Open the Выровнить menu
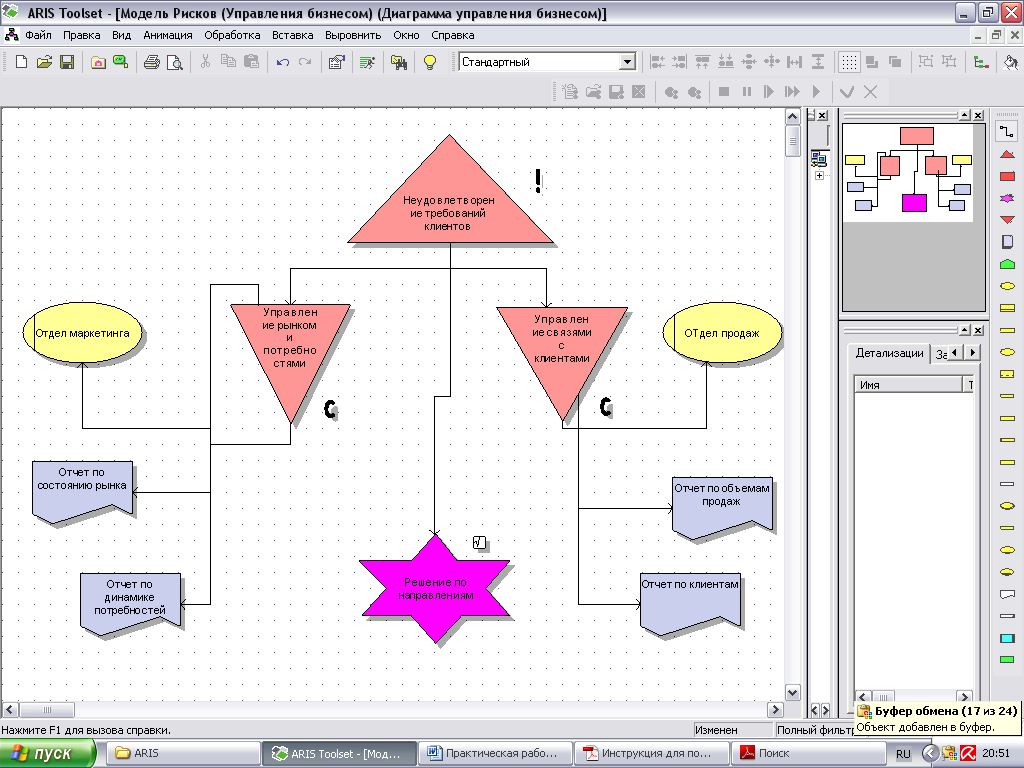 click(x=353, y=35)
